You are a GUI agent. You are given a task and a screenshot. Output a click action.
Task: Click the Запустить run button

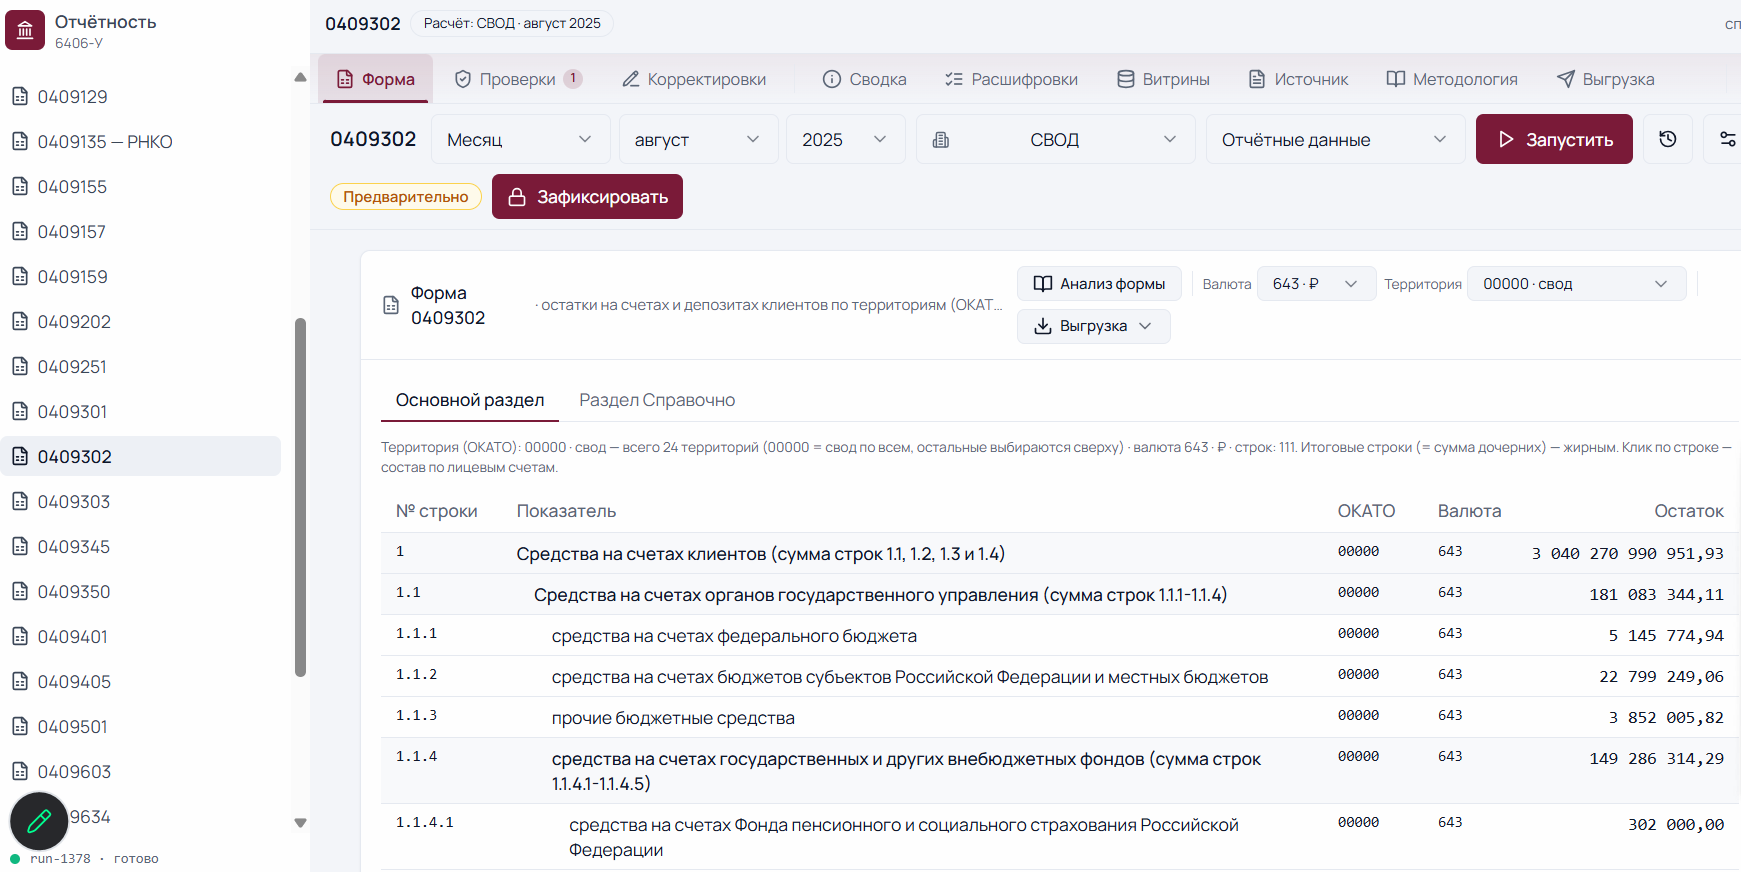click(1554, 139)
